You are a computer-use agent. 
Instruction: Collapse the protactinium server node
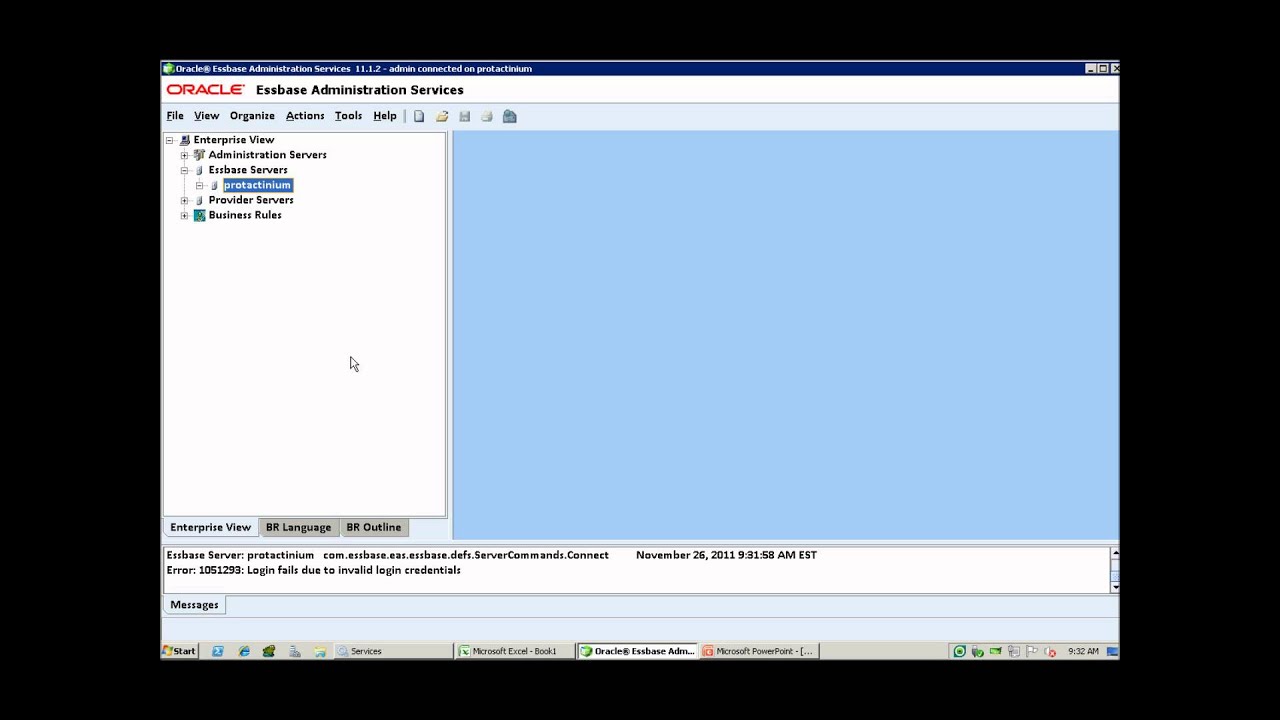coord(199,185)
